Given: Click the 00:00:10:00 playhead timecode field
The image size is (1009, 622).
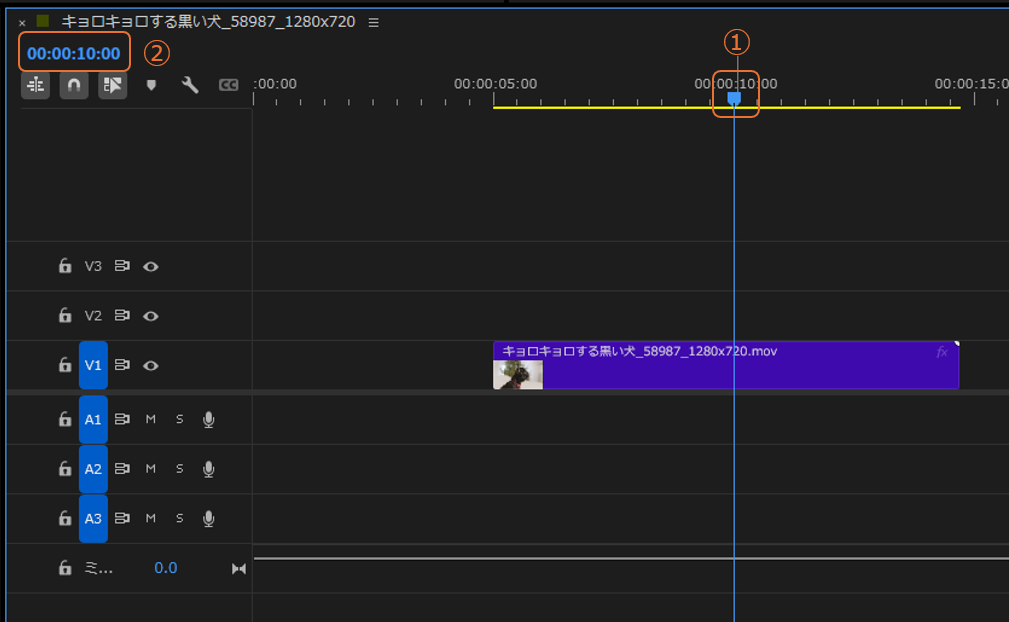Looking at the screenshot, I should point(74,53).
